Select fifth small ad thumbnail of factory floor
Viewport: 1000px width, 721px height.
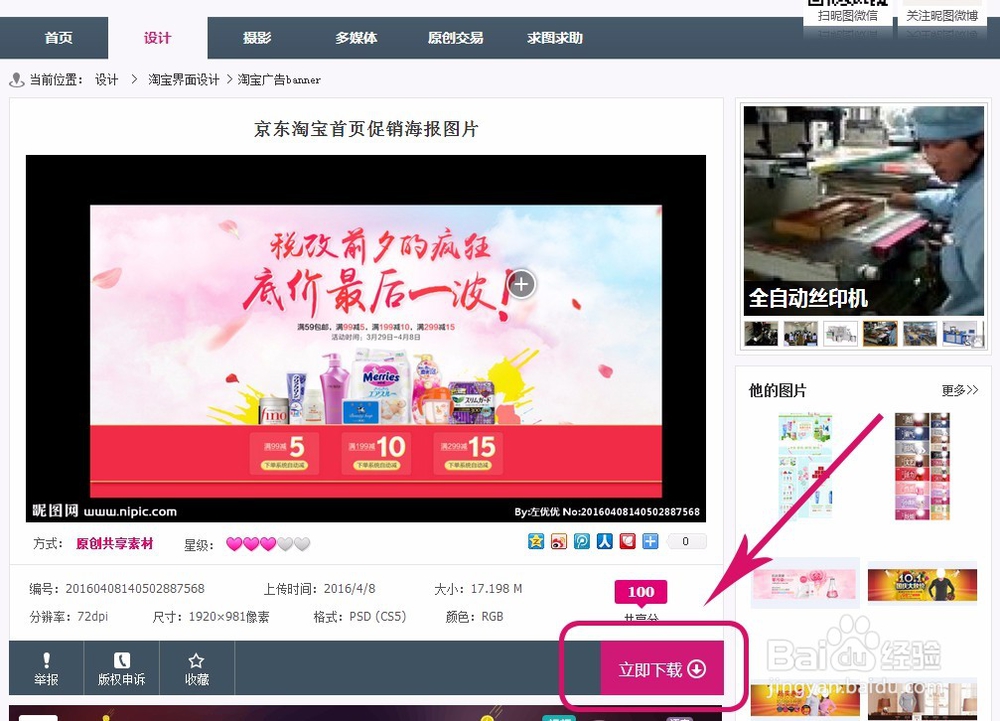tap(920, 334)
